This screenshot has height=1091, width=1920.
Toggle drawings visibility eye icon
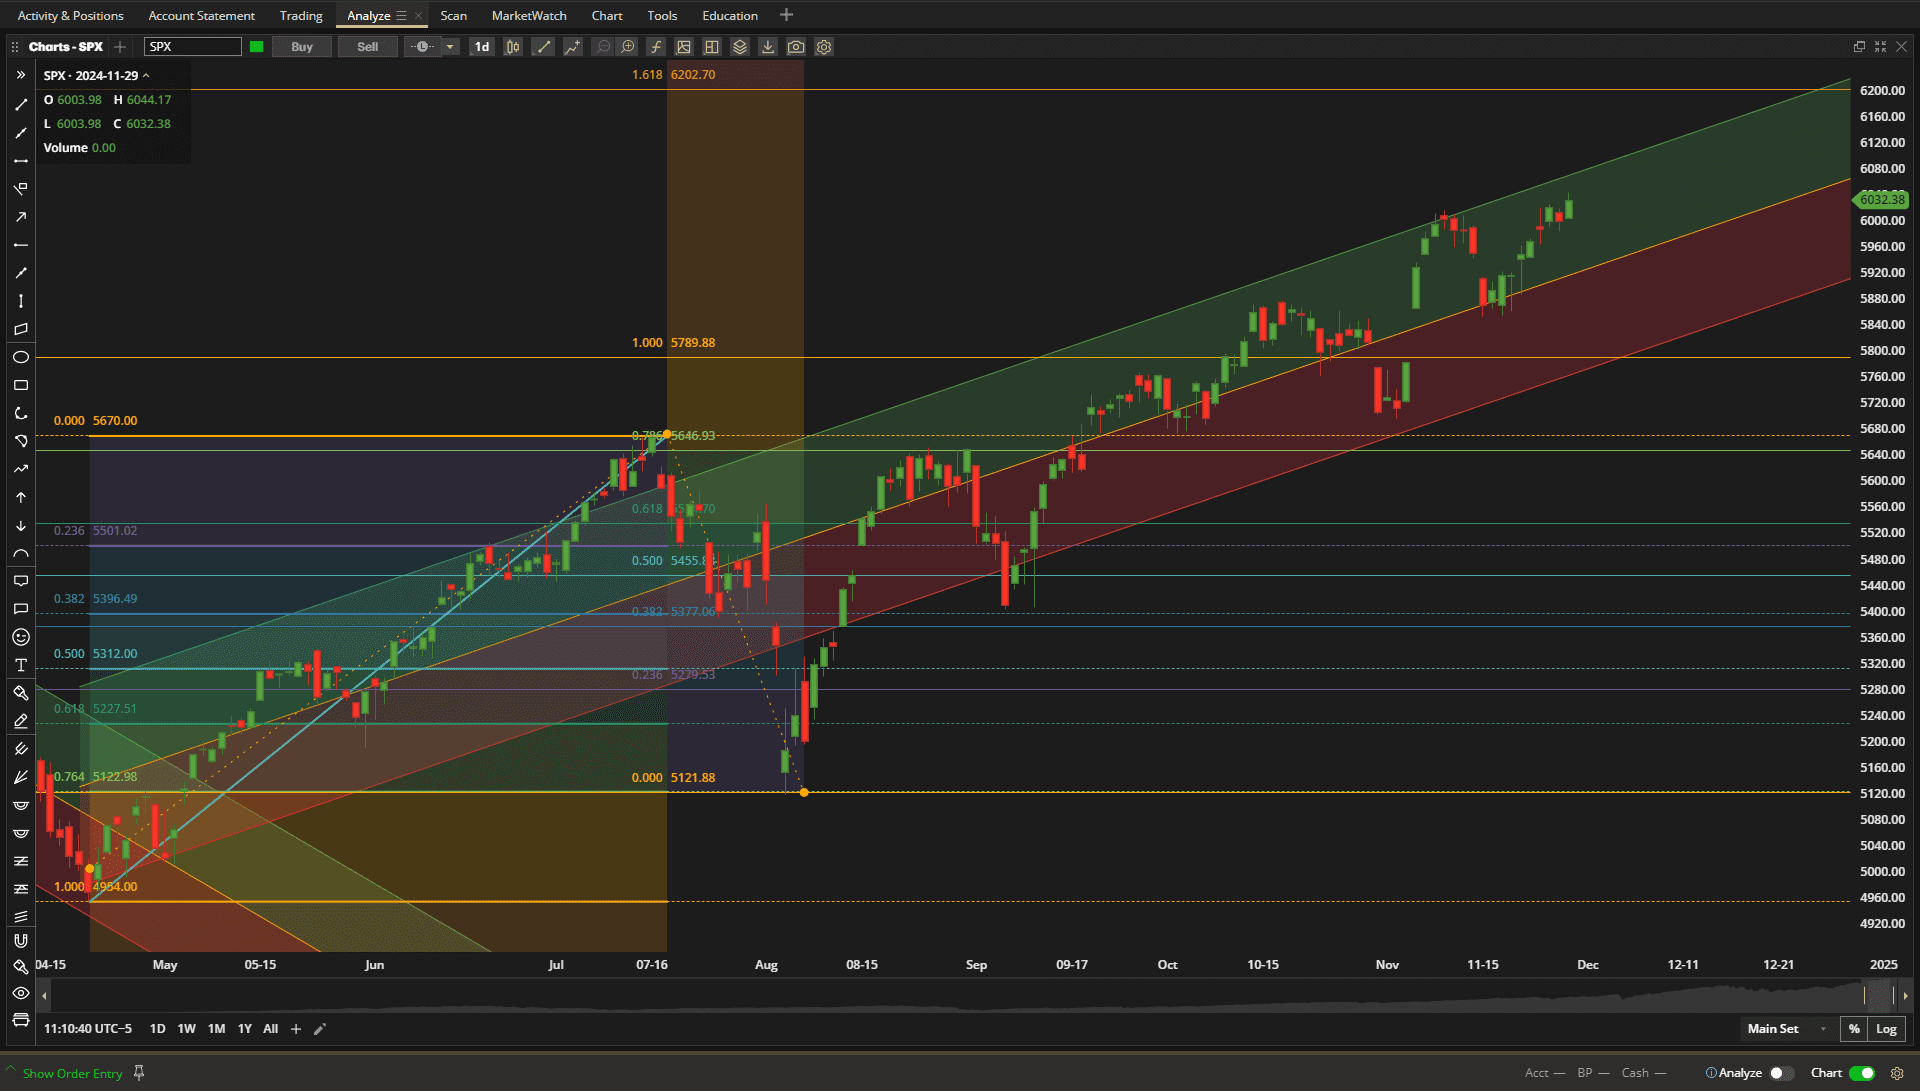pyautogui.click(x=20, y=993)
